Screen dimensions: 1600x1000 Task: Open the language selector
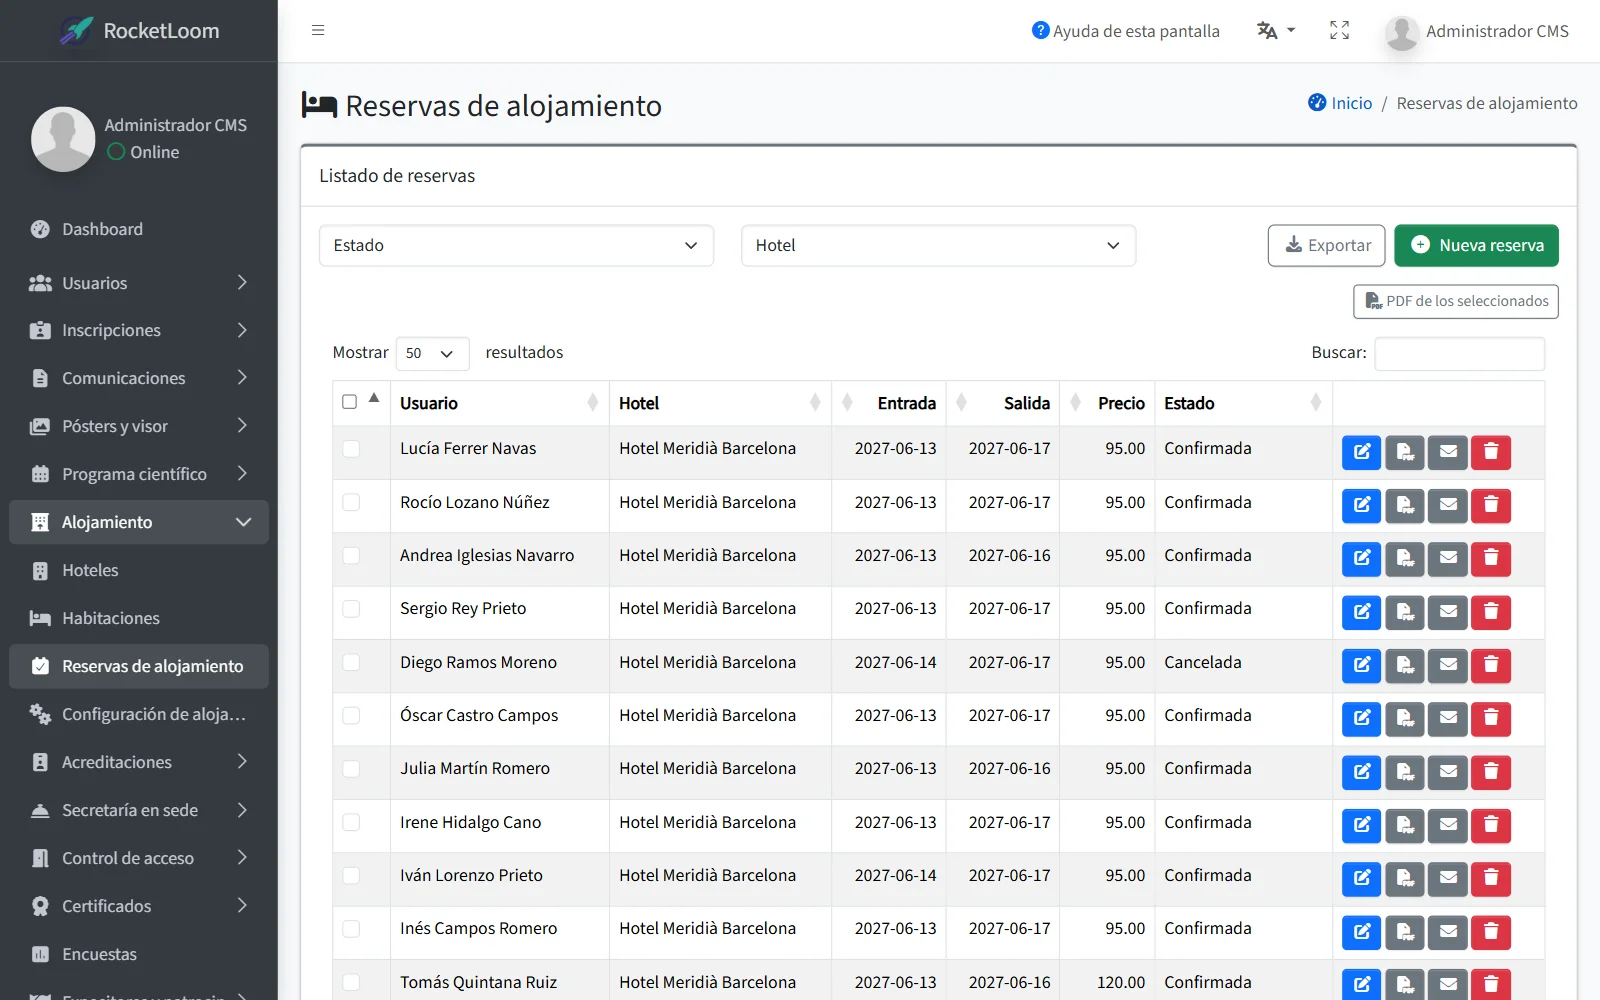1276,31
